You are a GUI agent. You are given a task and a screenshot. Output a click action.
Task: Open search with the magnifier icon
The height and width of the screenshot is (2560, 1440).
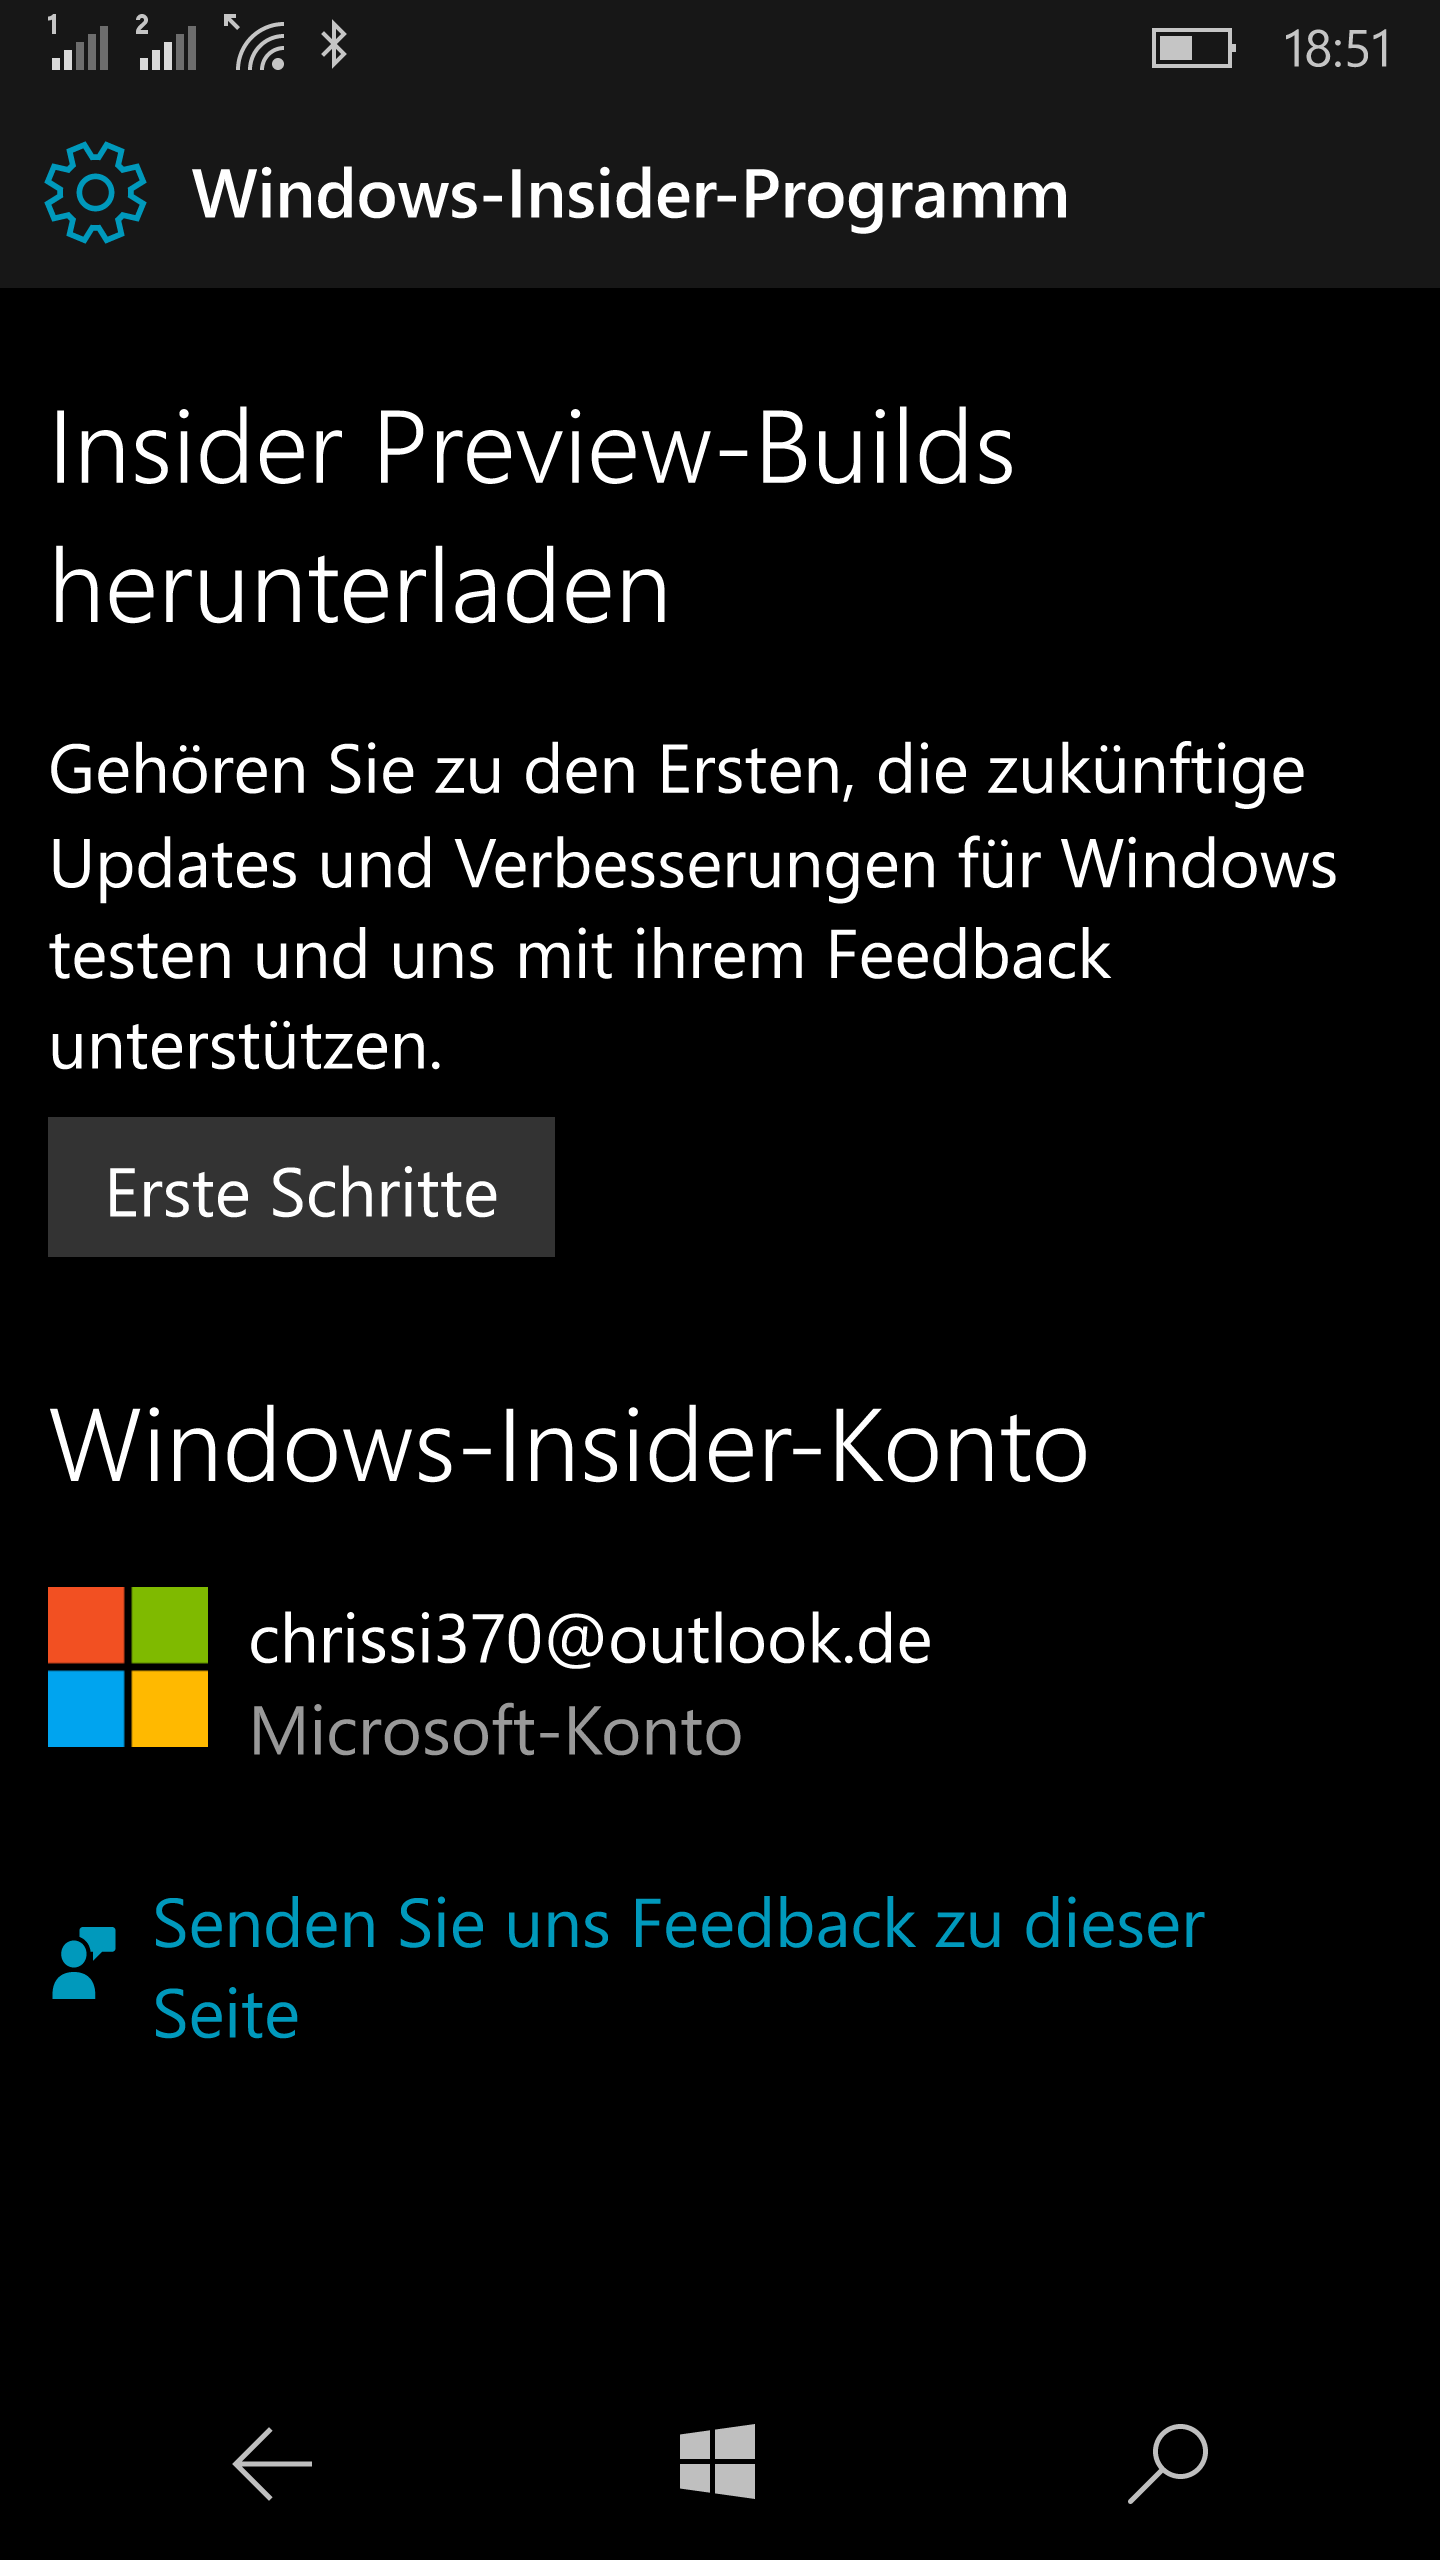(x=1168, y=2463)
